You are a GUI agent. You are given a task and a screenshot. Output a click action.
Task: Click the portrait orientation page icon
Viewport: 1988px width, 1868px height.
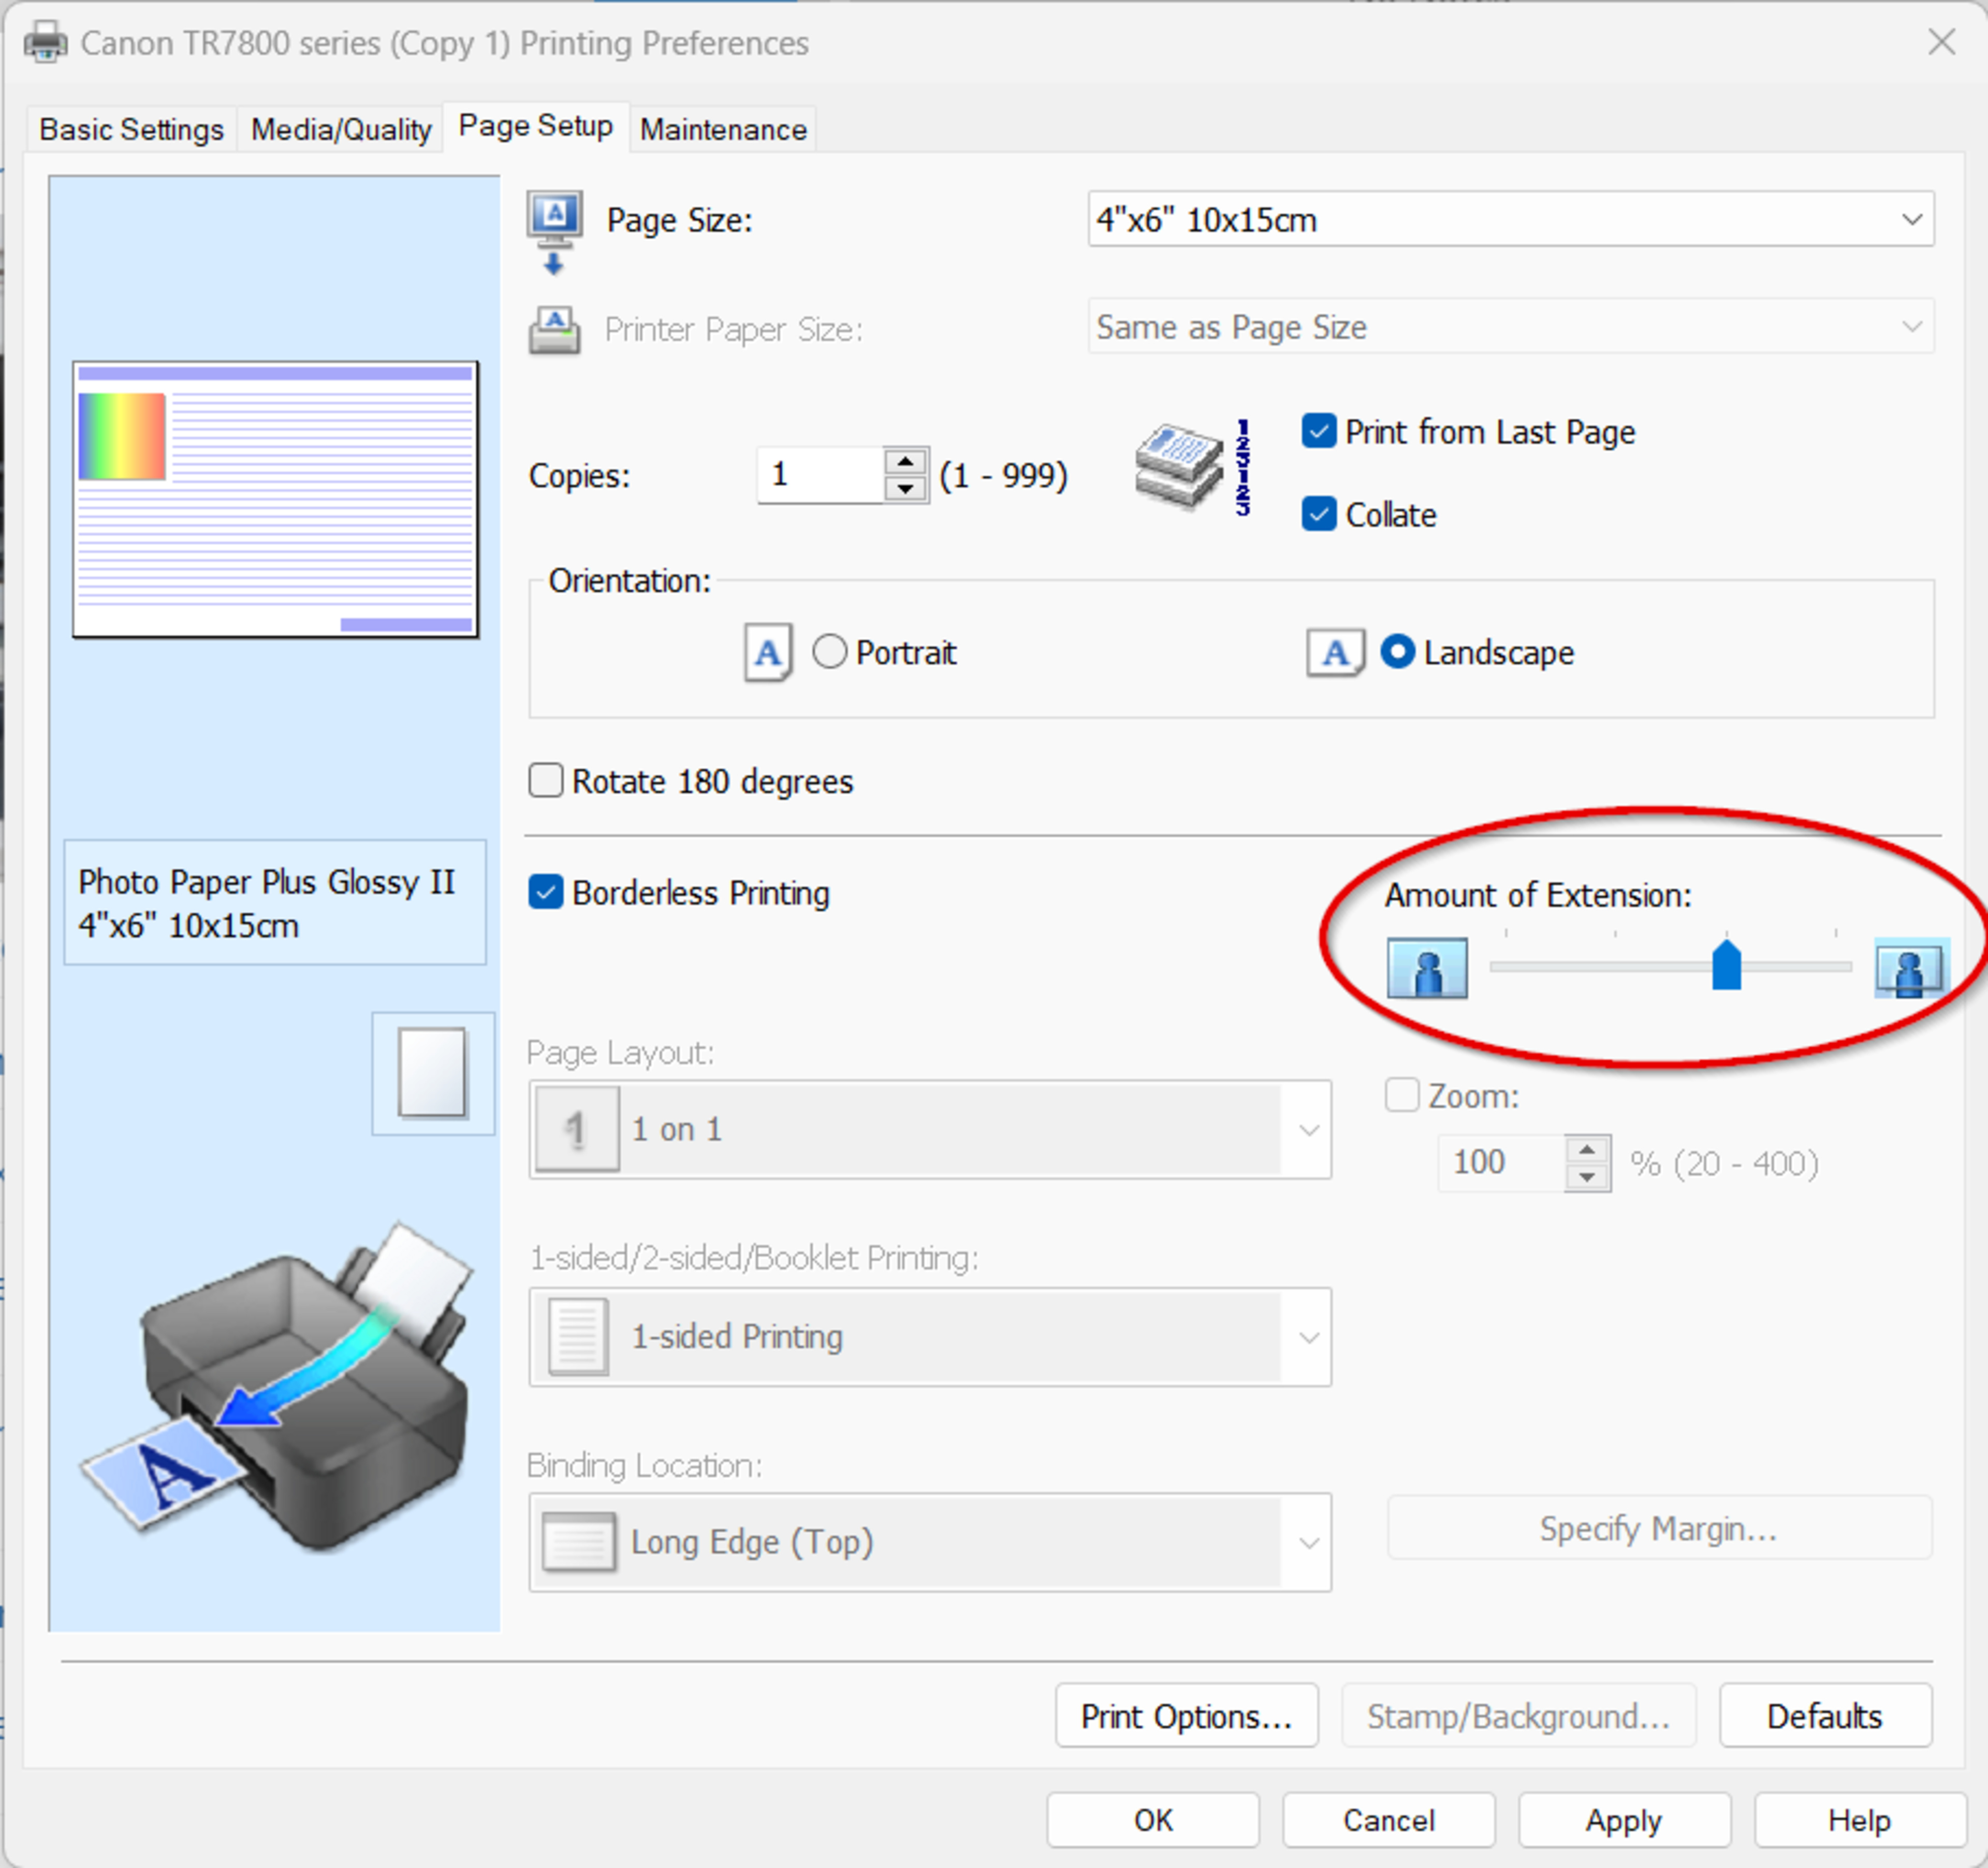pyautogui.click(x=767, y=653)
